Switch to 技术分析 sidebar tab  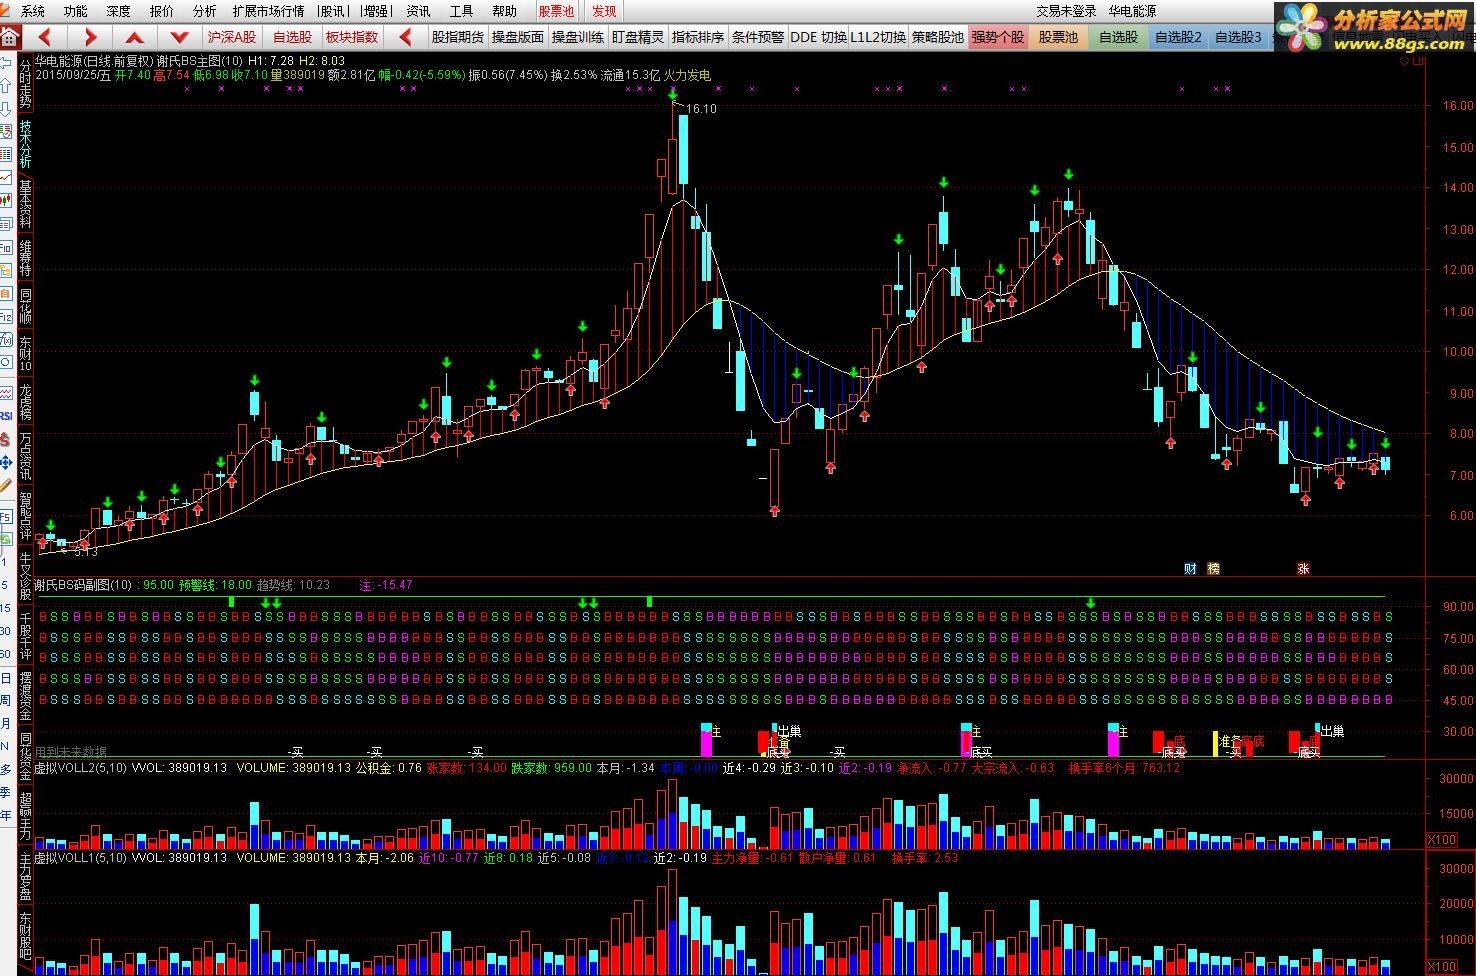pos(25,146)
